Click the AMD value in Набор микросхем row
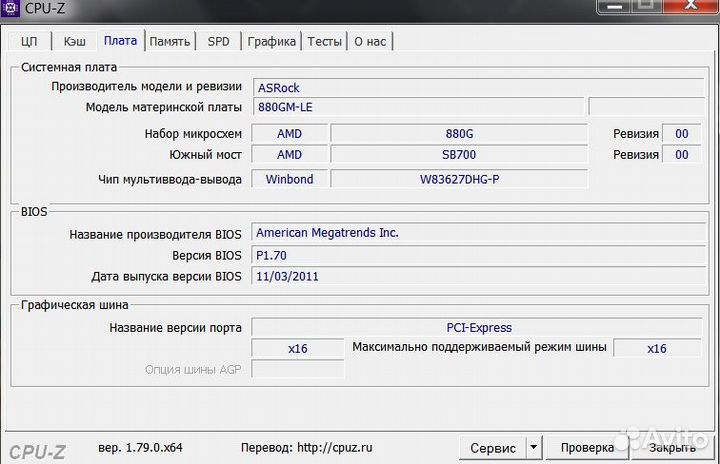This screenshot has width=720, height=464. pyautogui.click(x=289, y=134)
